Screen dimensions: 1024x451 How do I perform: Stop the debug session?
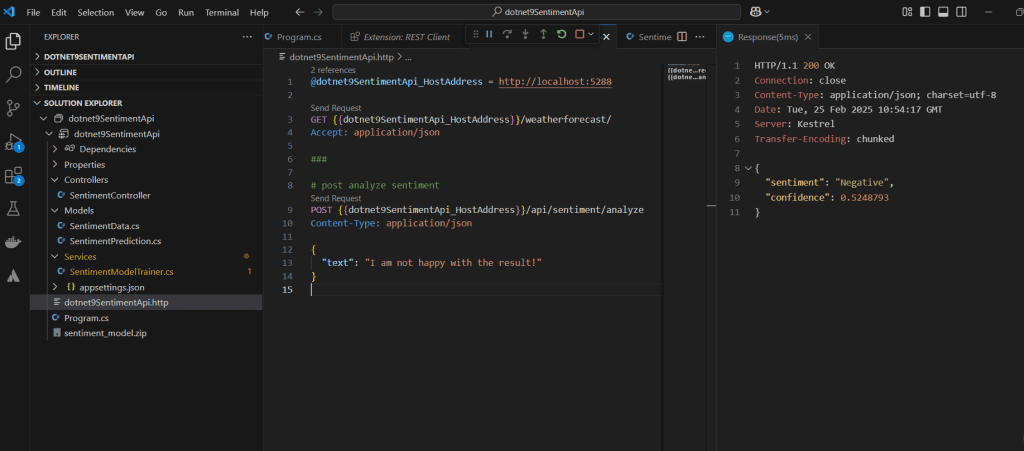click(579, 35)
